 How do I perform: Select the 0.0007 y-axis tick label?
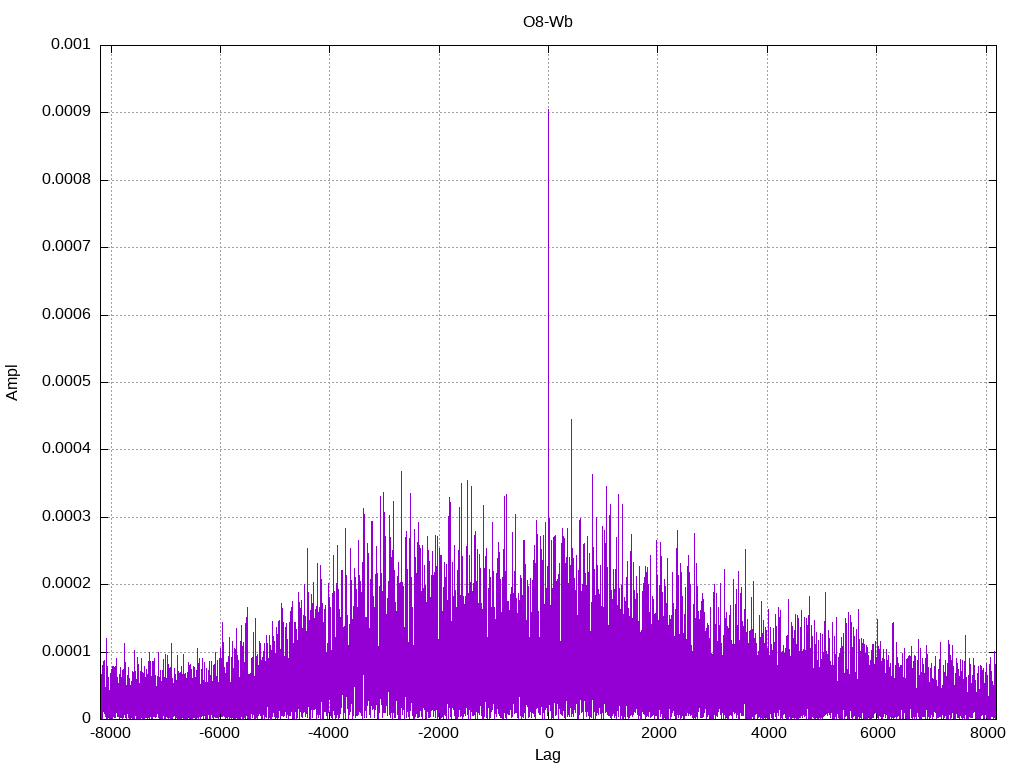(66, 247)
